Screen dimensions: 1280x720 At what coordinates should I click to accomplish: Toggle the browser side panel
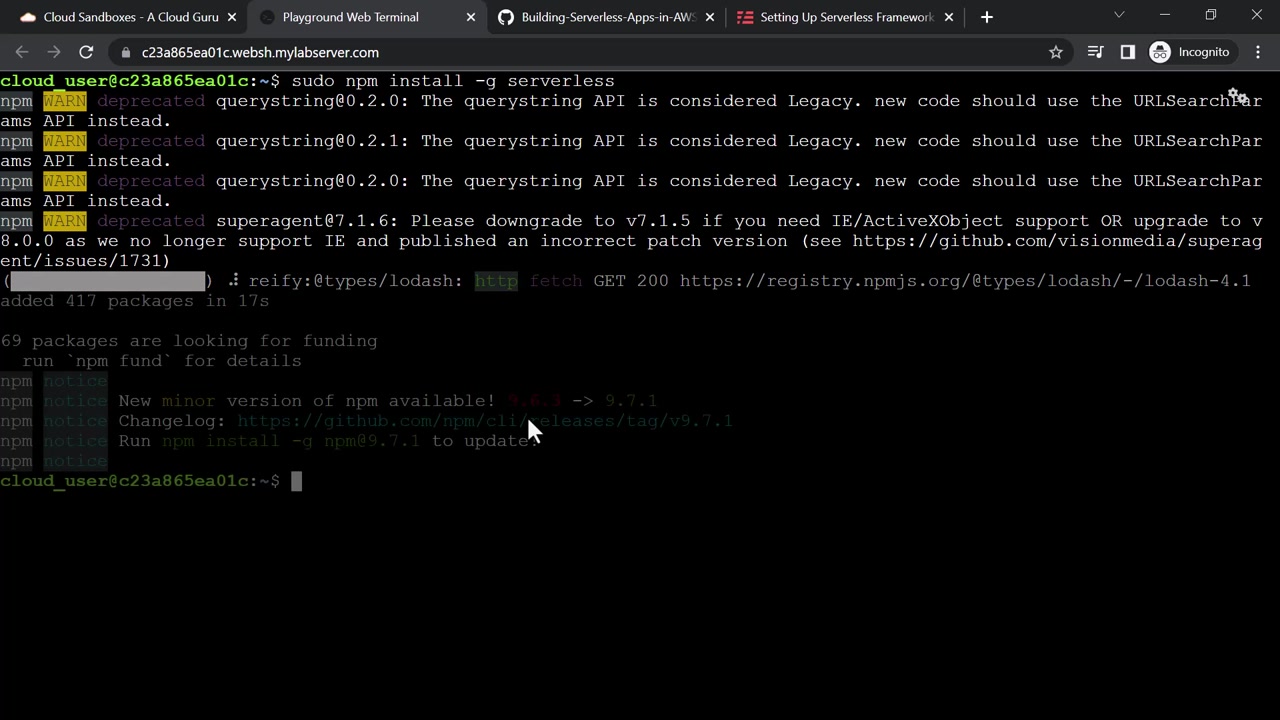click(1128, 52)
